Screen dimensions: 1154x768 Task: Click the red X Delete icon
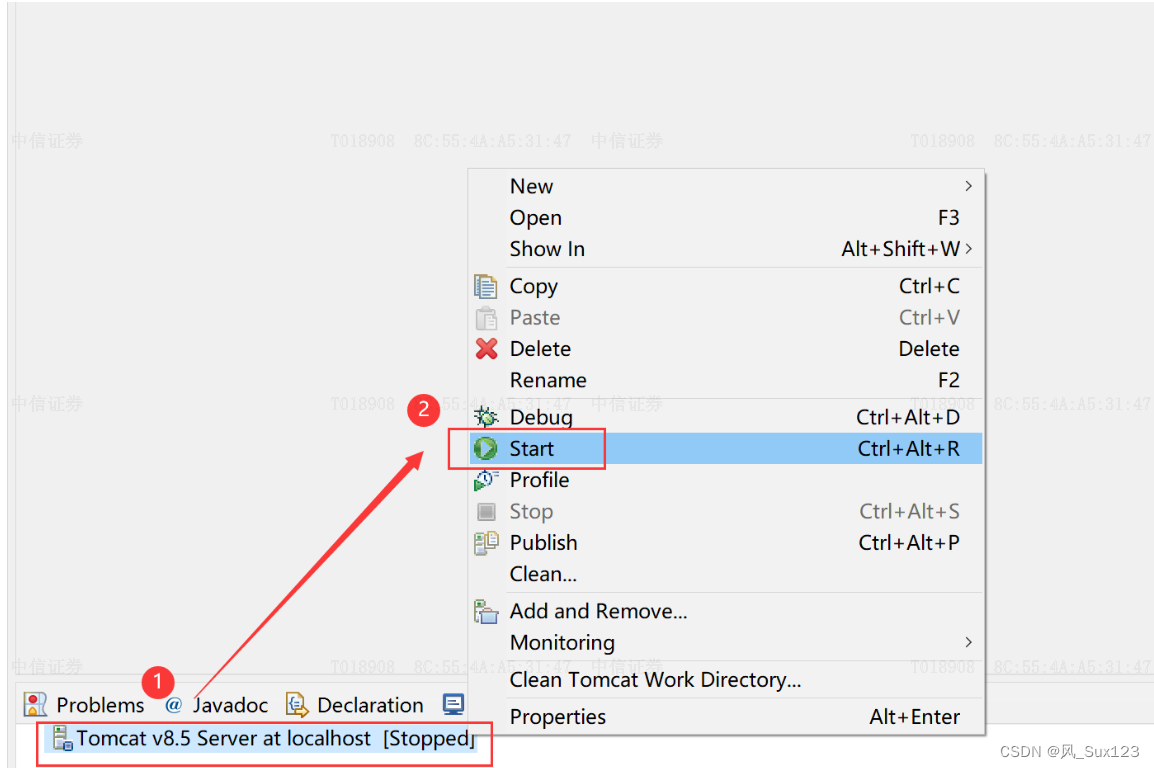[x=486, y=349]
